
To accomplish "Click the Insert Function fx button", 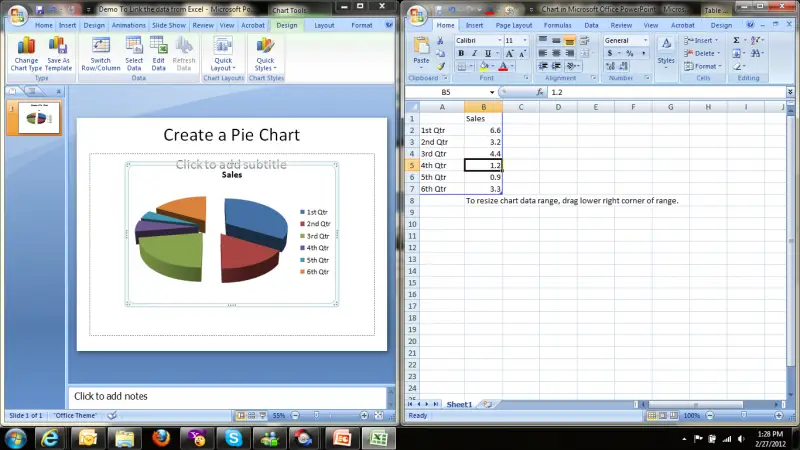I will tap(540, 92).
